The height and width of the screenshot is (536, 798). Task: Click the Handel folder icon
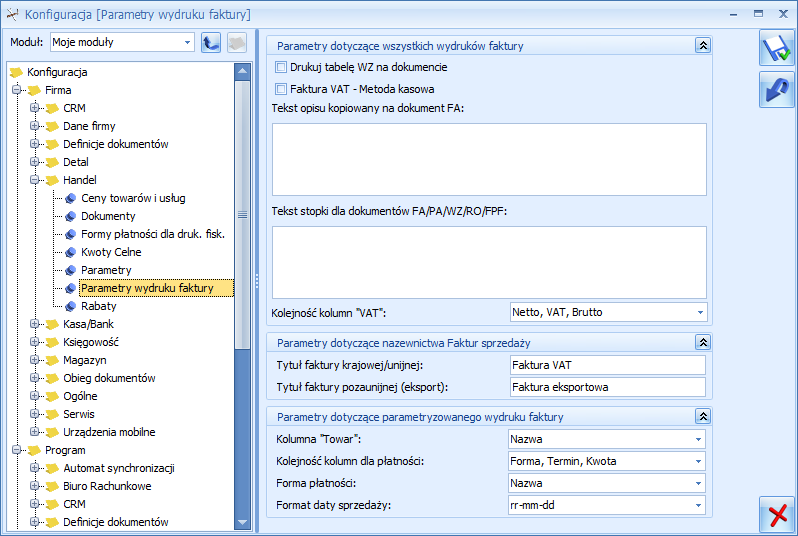pos(52,180)
